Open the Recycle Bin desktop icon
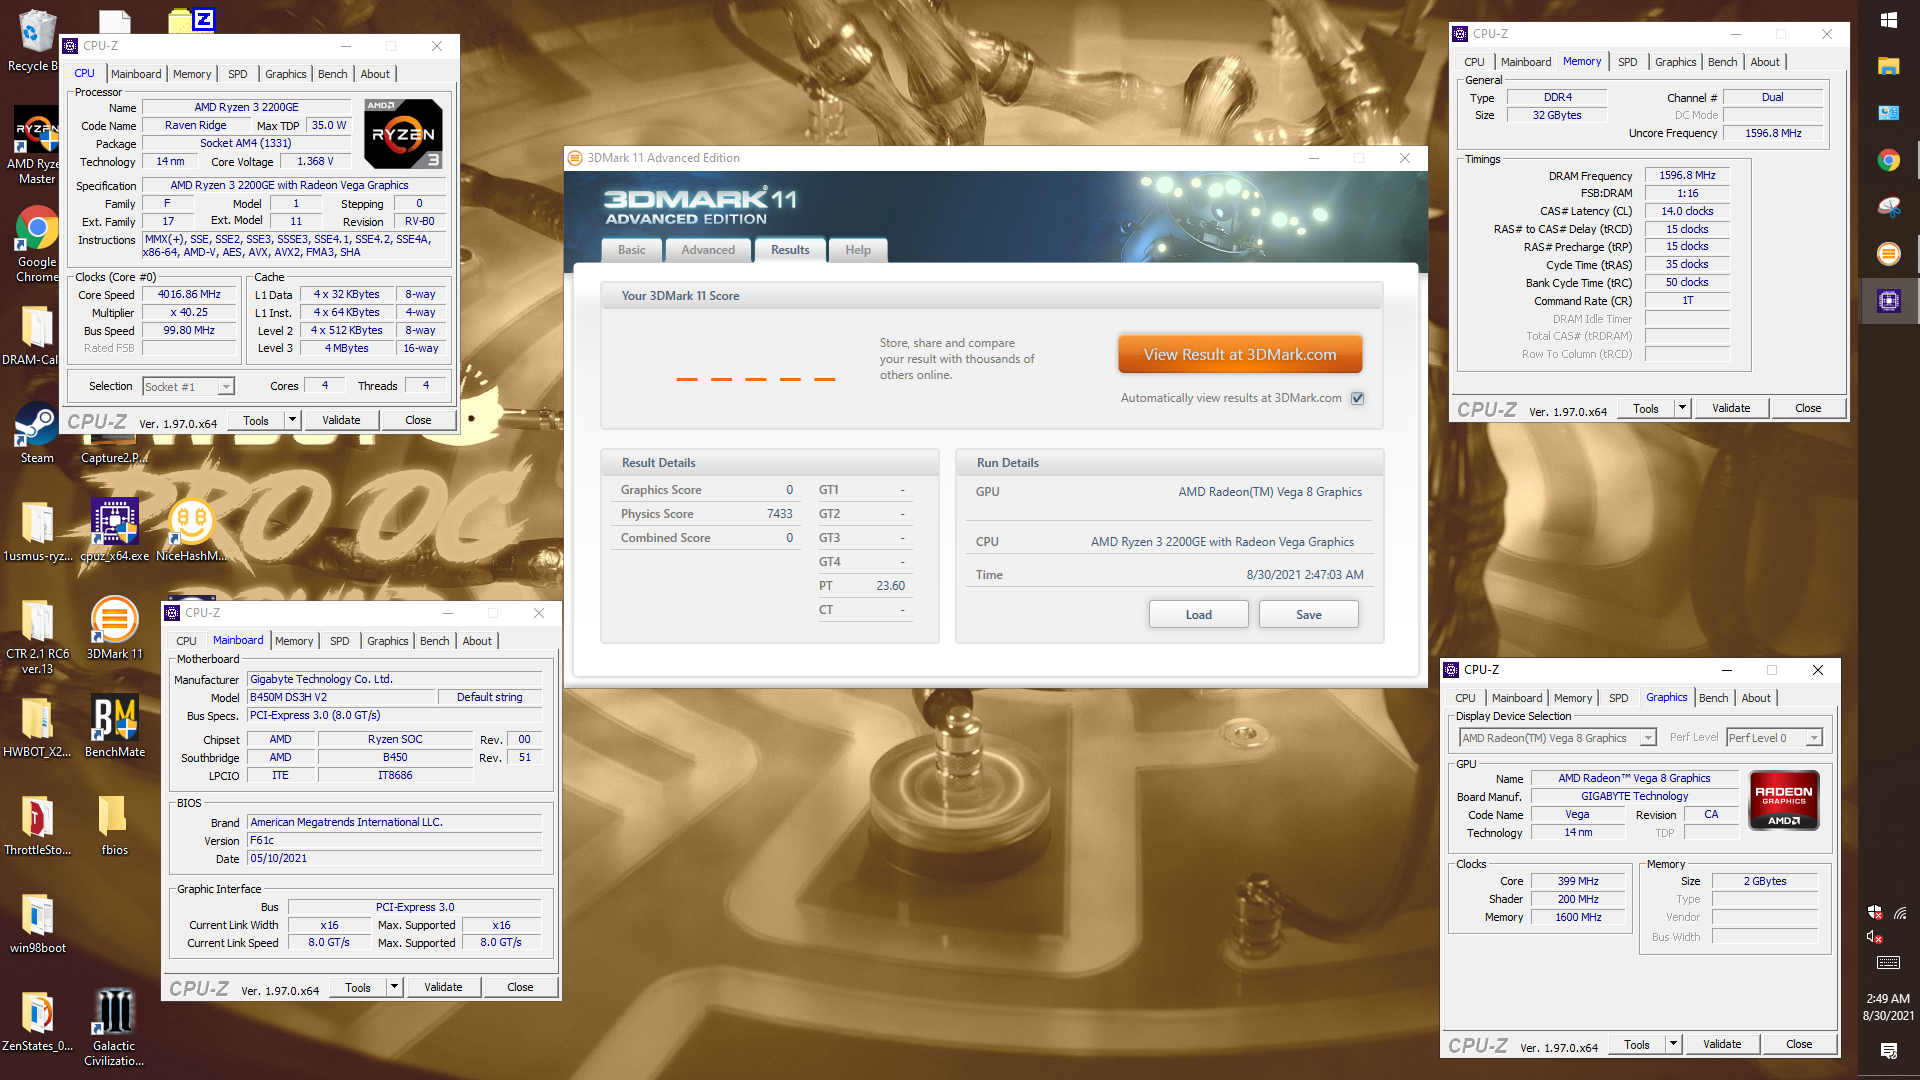Viewport: 1920px width, 1080px height. point(36,40)
